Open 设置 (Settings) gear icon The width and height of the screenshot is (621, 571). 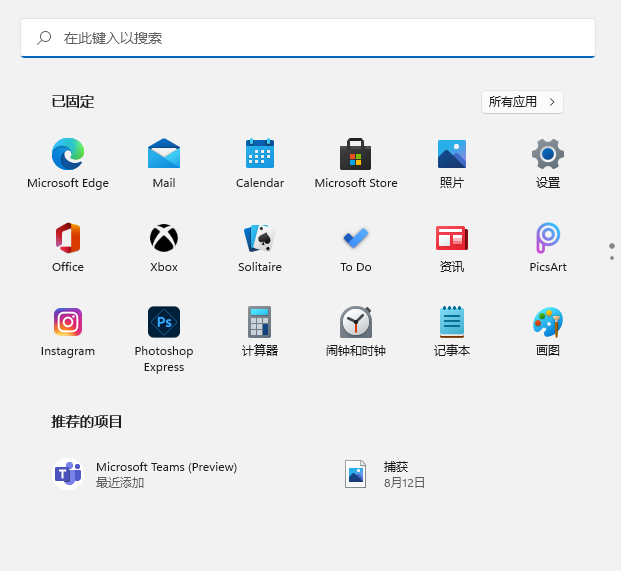pyautogui.click(x=548, y=154)
